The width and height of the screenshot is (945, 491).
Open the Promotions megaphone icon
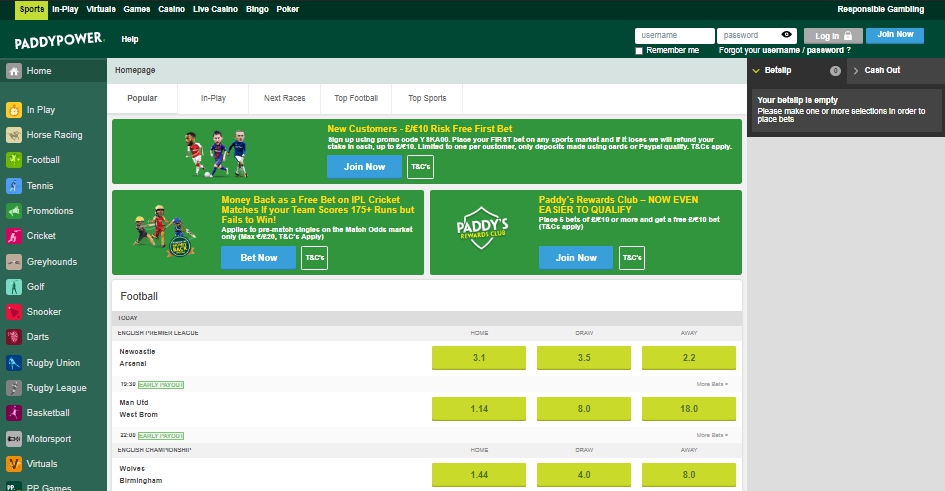14,211
